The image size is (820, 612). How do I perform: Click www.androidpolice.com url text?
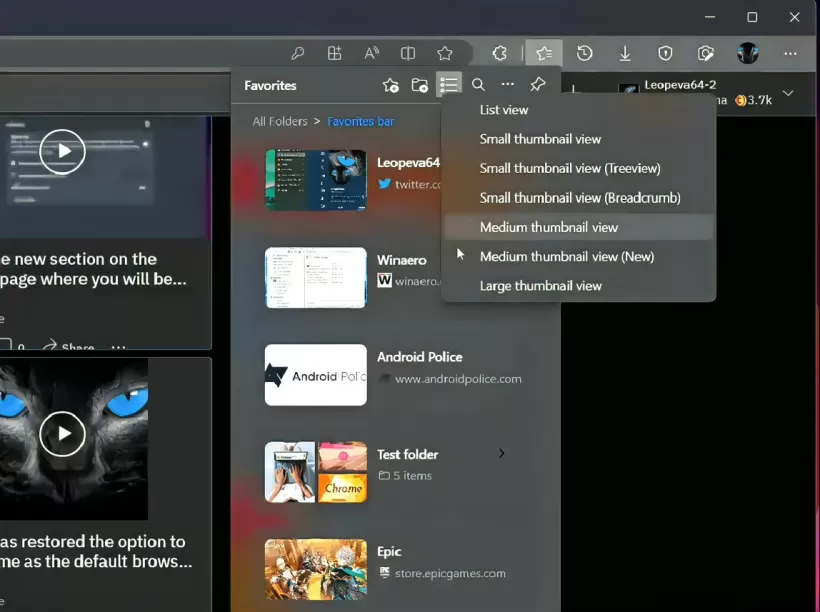pos(458,379)
